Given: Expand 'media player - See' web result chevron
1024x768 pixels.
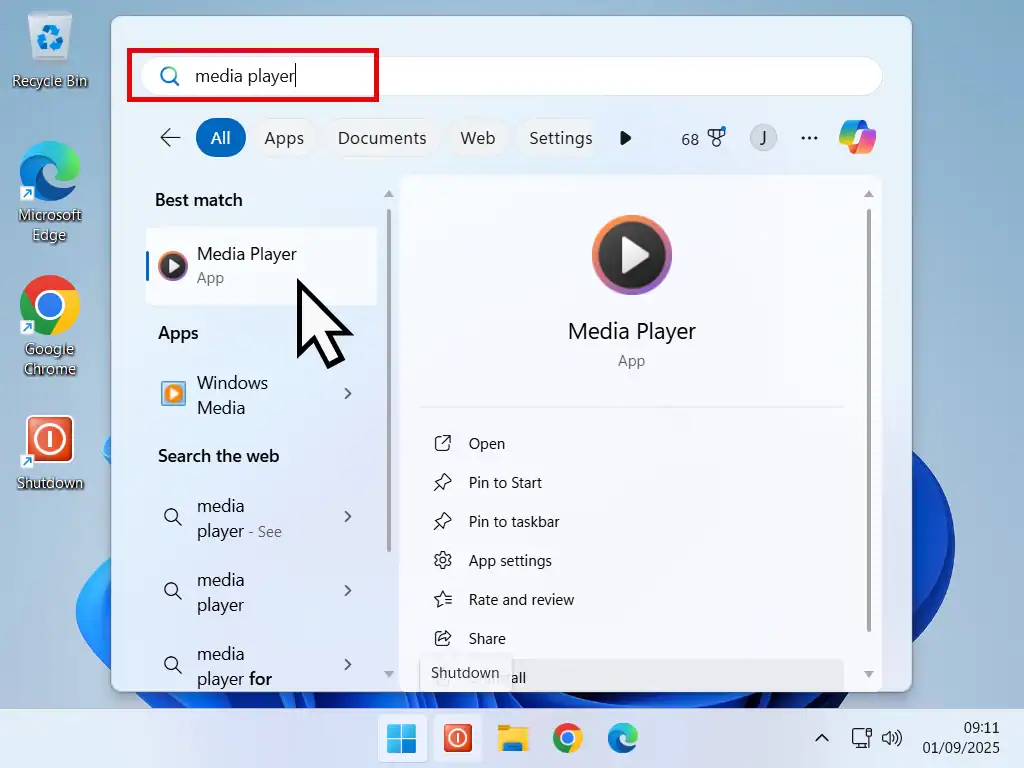Looking at the screenshot, I should [348, 517].
